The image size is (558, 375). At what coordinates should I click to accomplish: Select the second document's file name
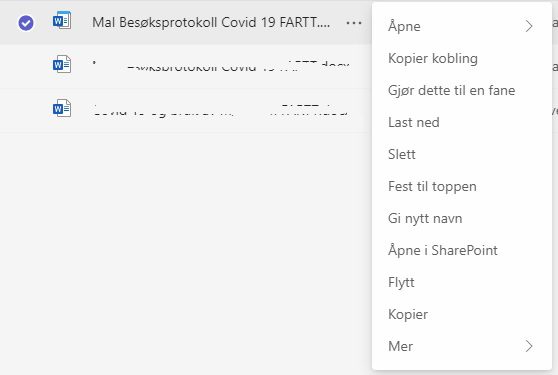tap(221, 65)
